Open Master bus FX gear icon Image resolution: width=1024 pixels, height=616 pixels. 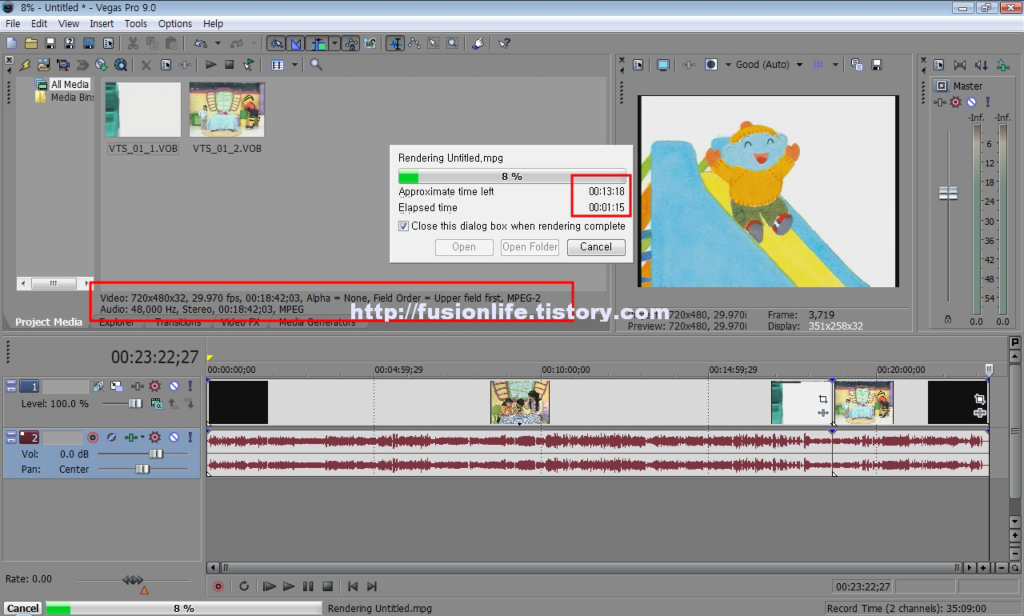955,102
